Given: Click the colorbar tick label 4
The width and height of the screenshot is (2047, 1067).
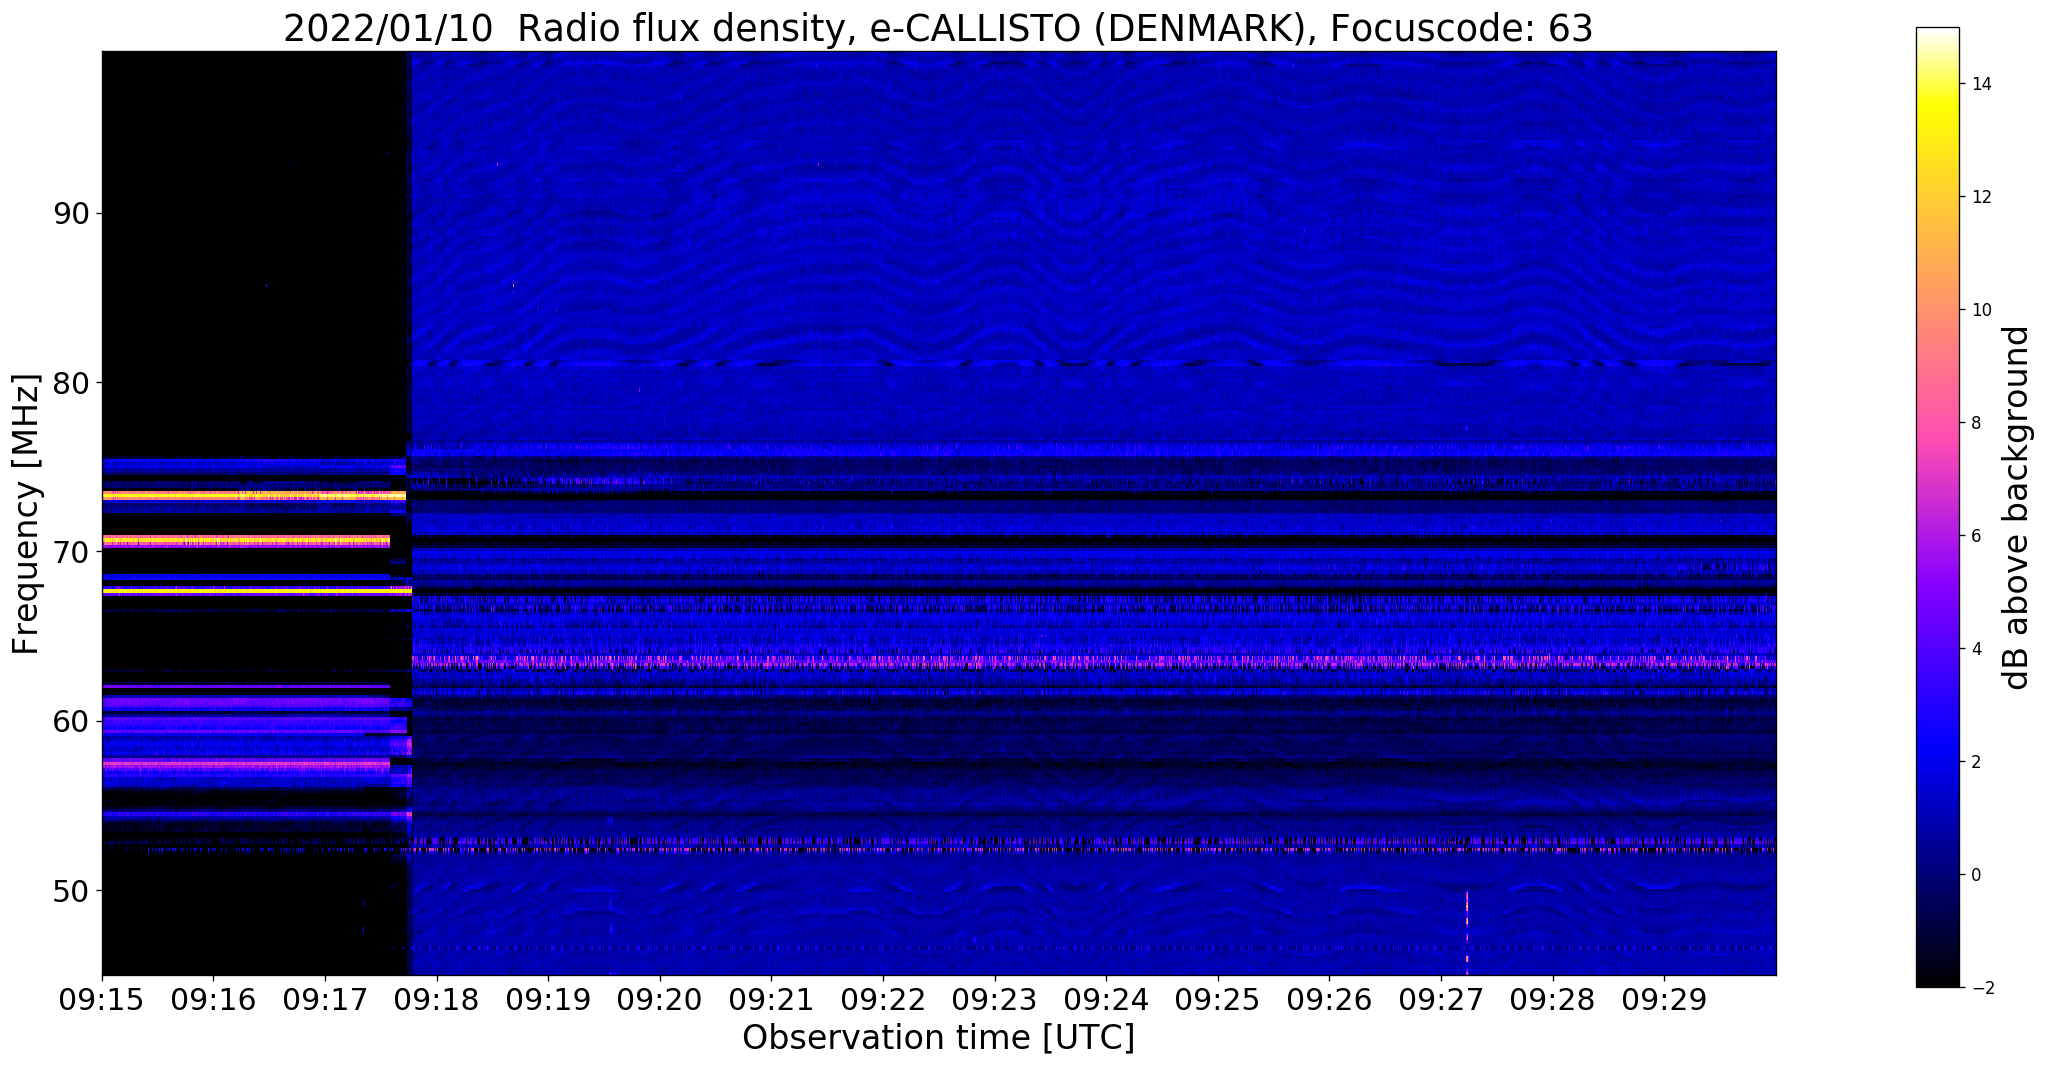Looking at the screenshot, I should point(1974,649).
